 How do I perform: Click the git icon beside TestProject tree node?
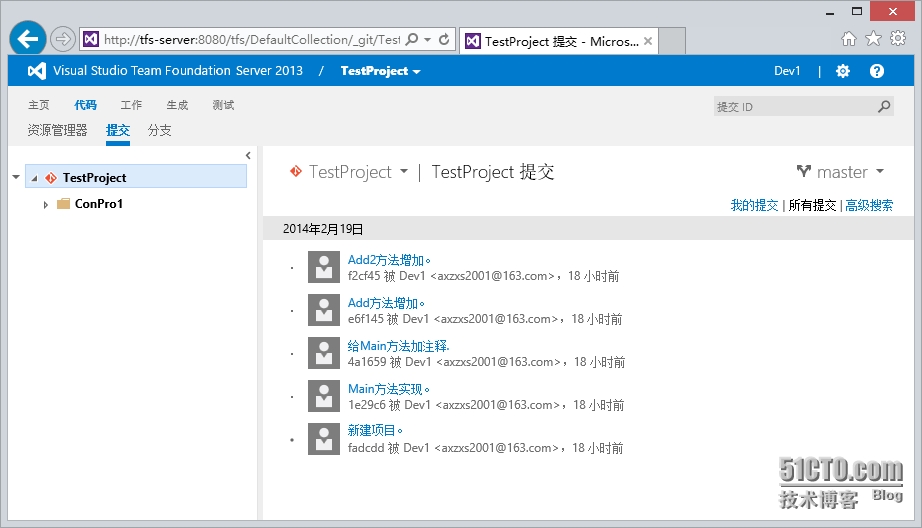point(51,178)
